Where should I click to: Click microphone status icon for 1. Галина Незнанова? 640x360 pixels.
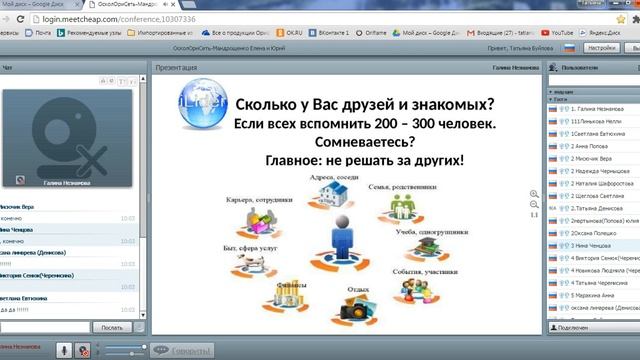tap(562, 109)
